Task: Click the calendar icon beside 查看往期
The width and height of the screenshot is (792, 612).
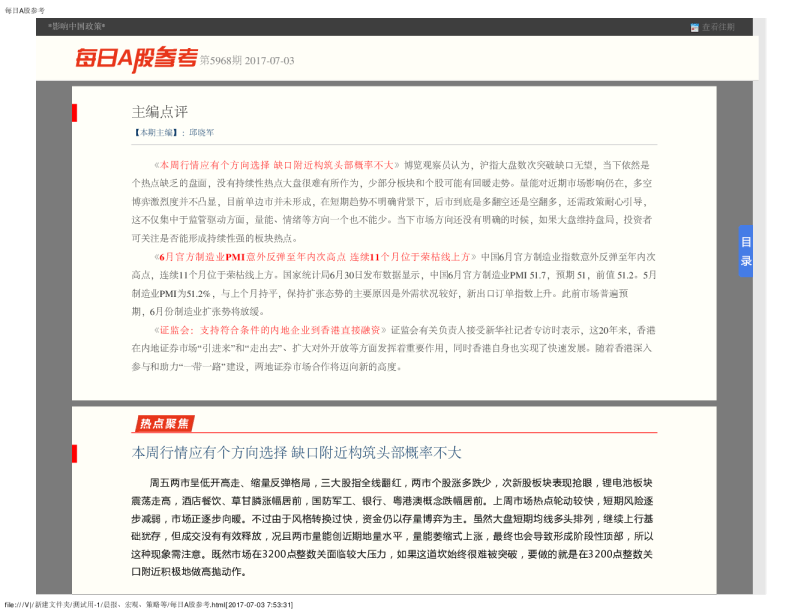Action: click(x=694, y=27)
